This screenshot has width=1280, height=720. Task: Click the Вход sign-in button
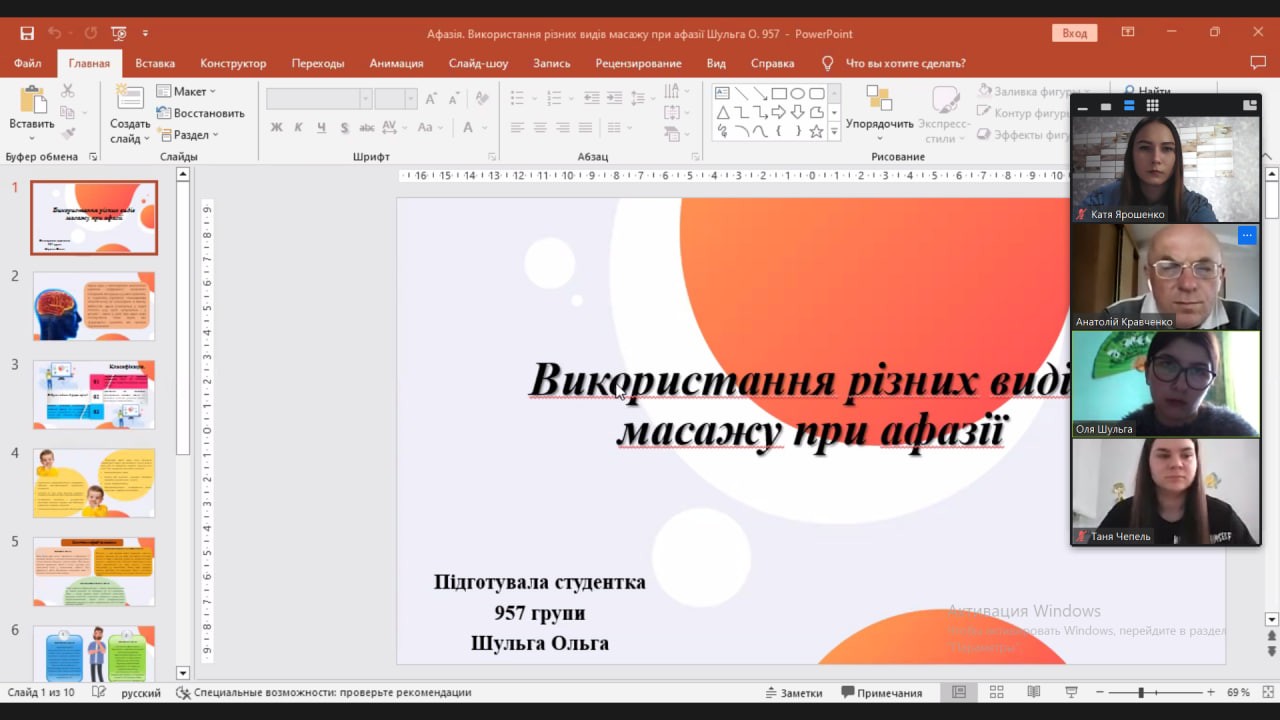pyautogui.click(x=1075, y=33)
